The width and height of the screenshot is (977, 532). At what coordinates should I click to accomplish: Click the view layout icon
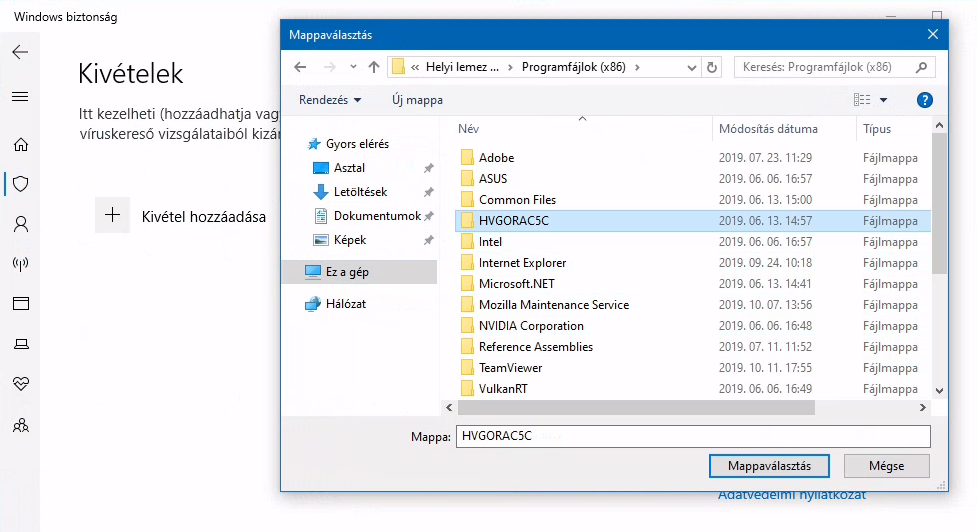click(x=862, y=100)
